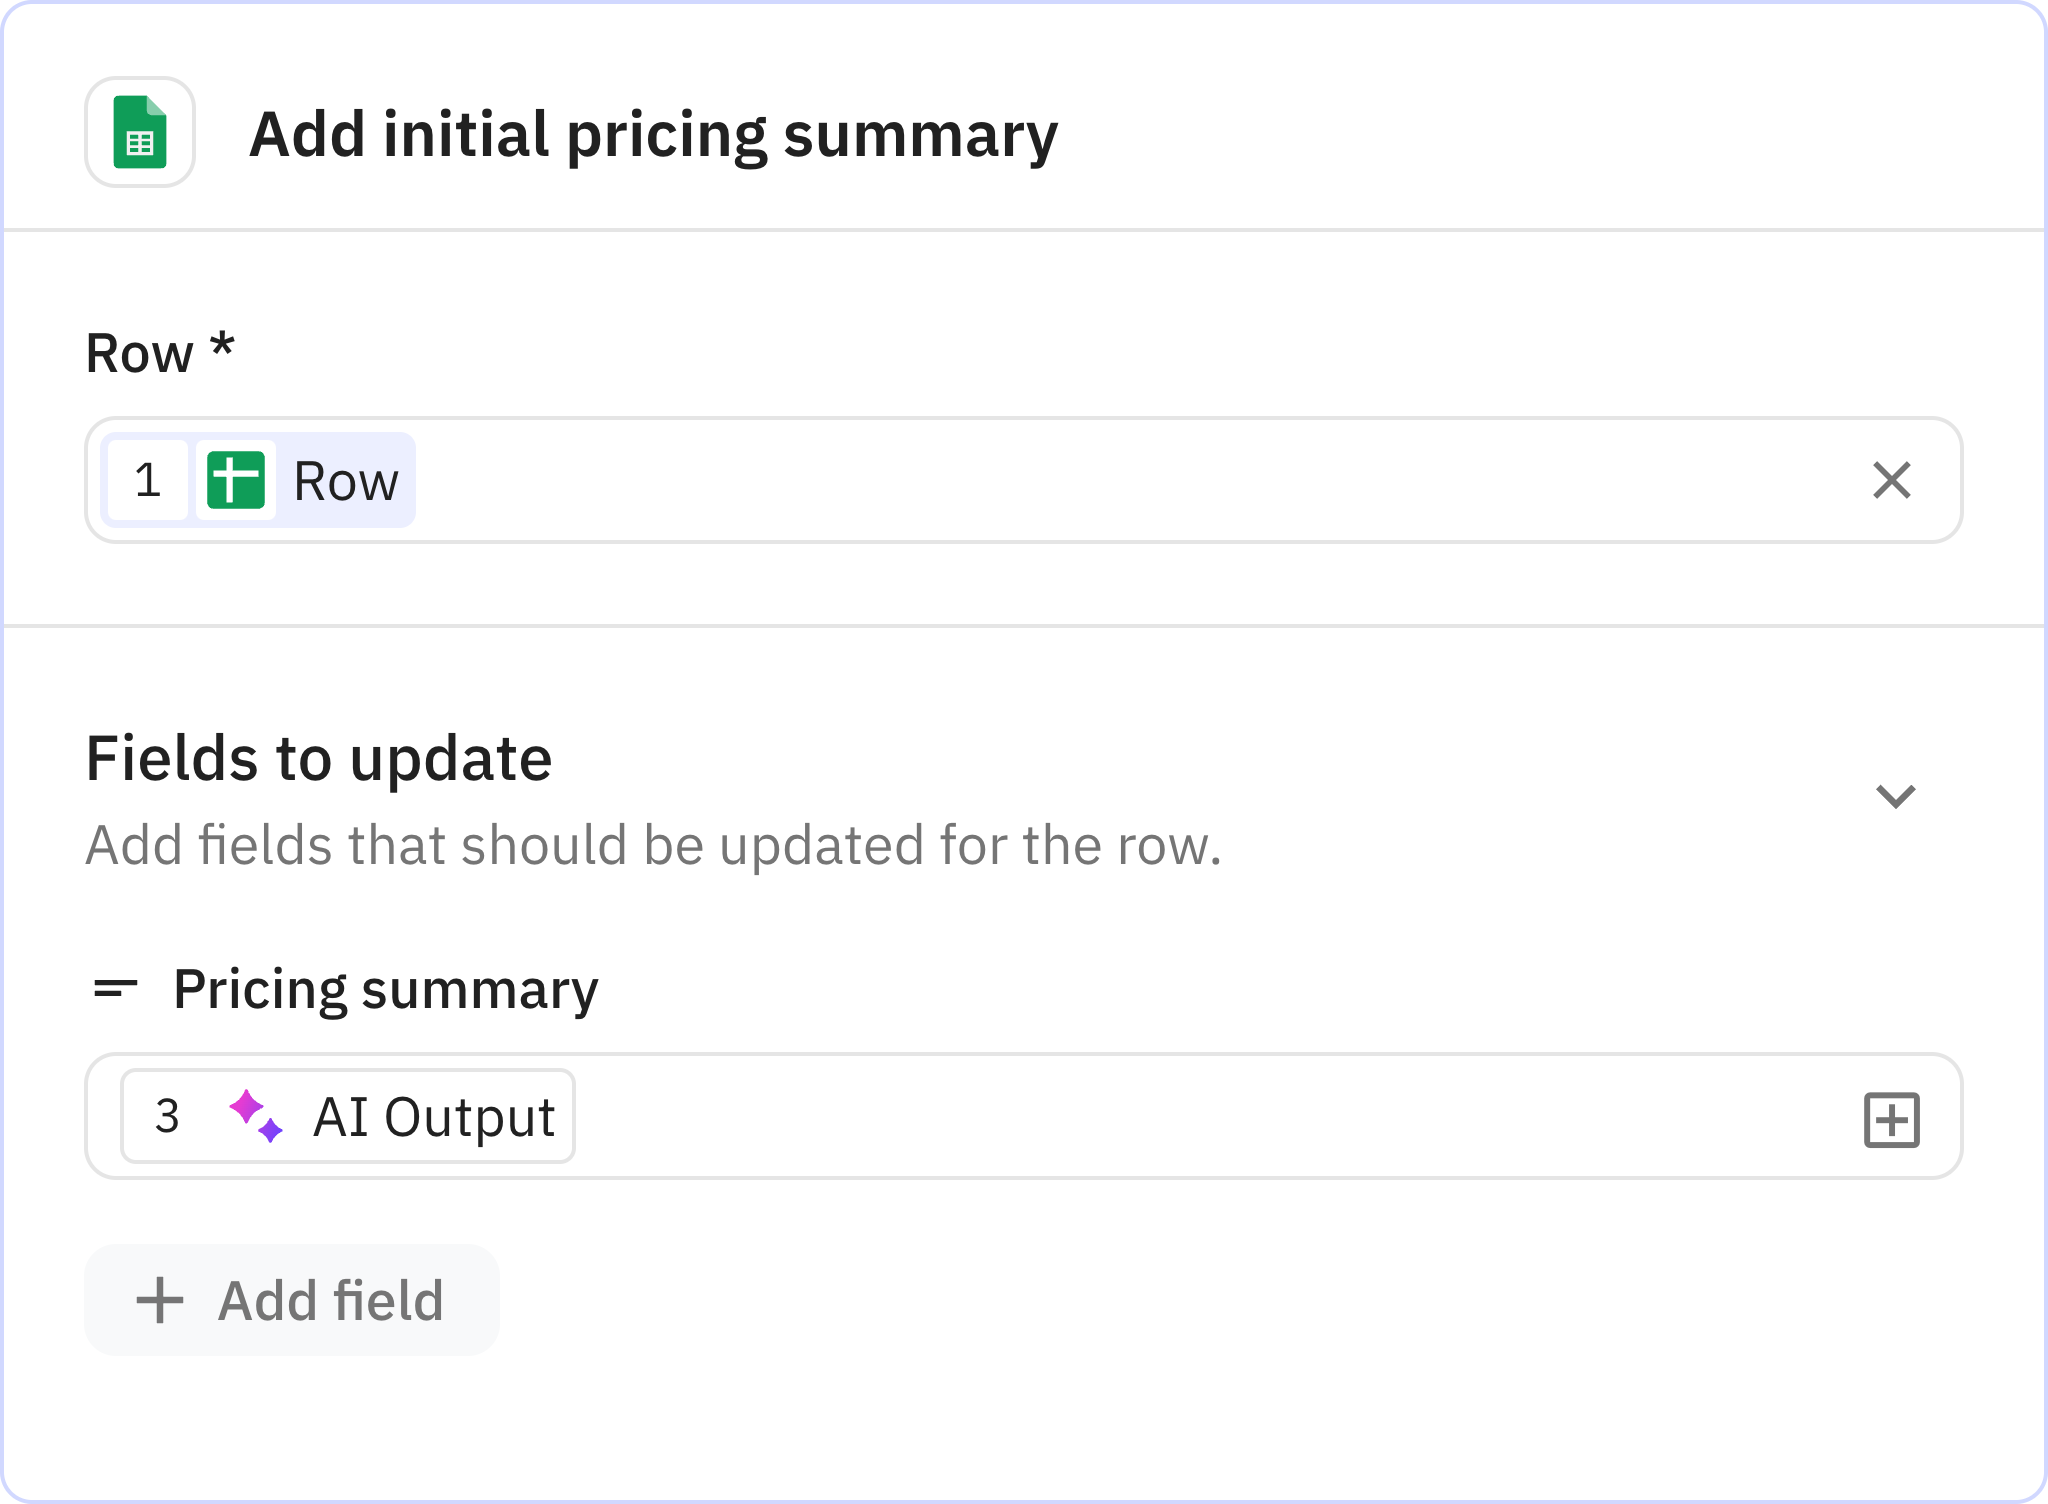Click the AI sparkle icon in the AI Output token
Viewport: 2048px width, 1504px height.
(x=258, y=1115)
